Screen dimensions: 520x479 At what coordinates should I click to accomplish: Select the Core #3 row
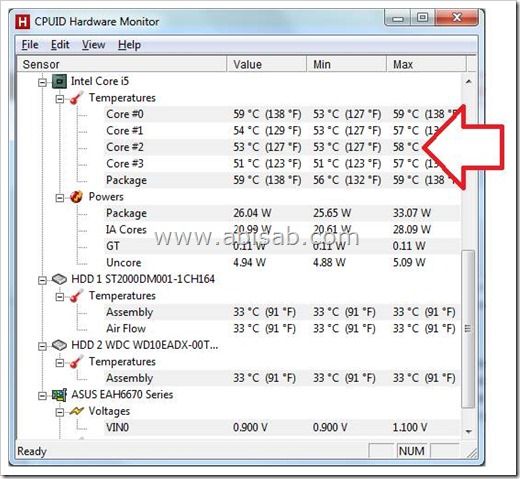[282, 163]
